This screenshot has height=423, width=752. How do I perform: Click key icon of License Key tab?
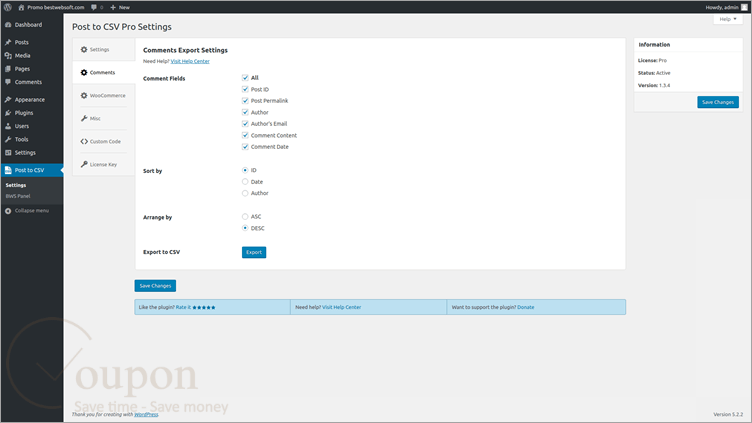pos(84,164)
